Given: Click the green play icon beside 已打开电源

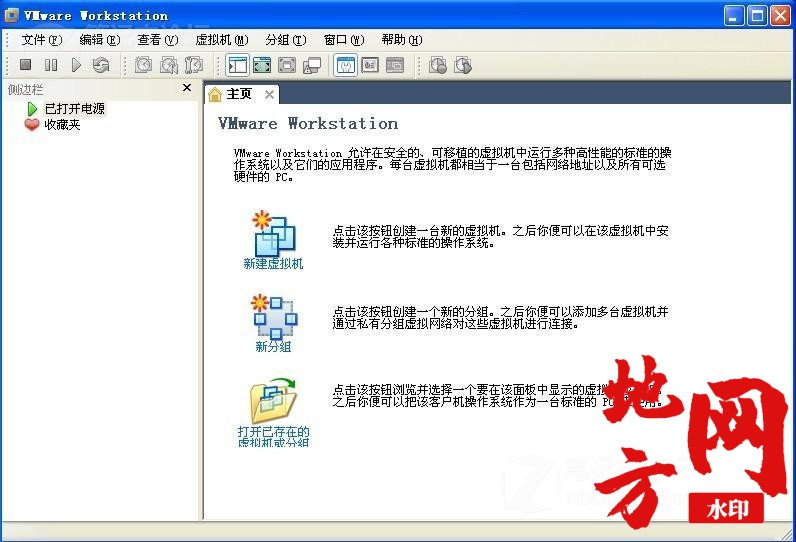Looking at the screenshot, I should pos(32,109).
